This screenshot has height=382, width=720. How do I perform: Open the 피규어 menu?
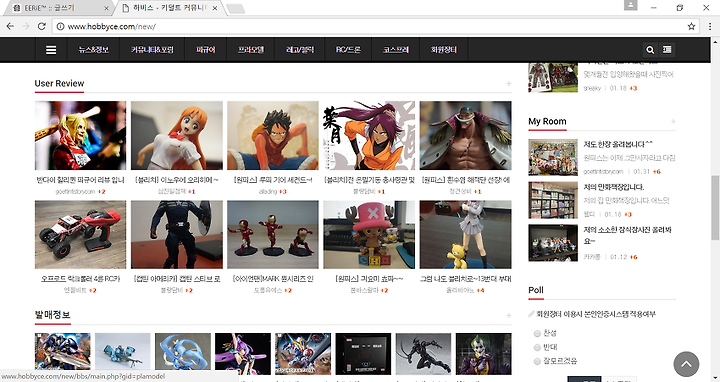click(x=206, y=50)
